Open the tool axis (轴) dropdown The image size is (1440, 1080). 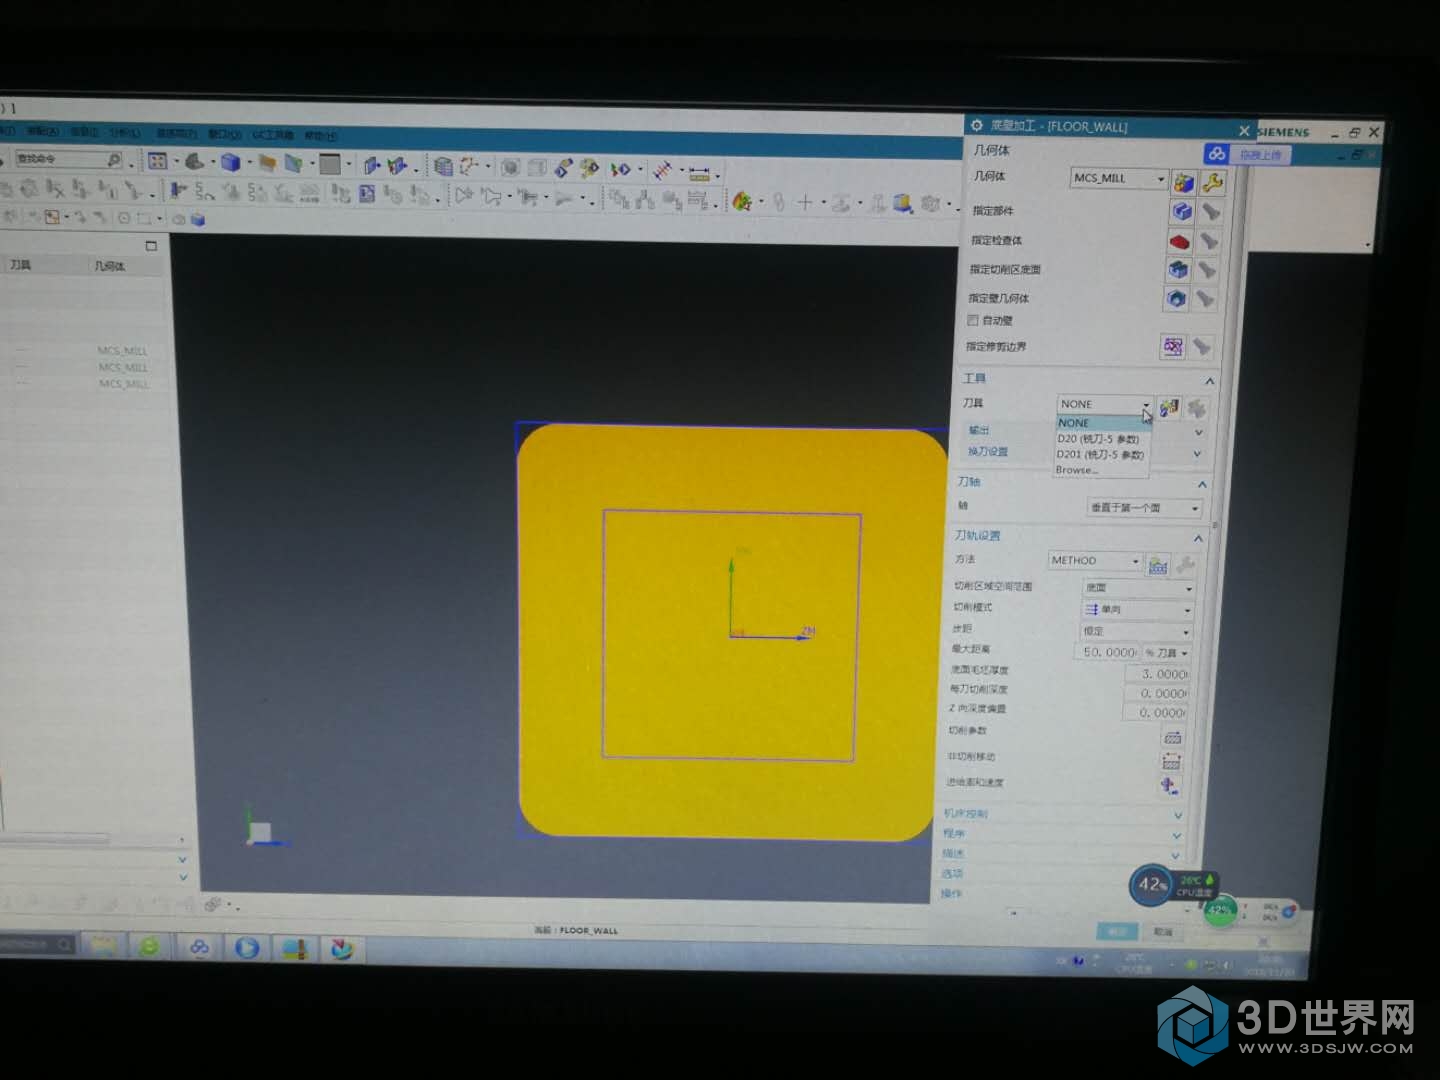(x=1144, y=508)
